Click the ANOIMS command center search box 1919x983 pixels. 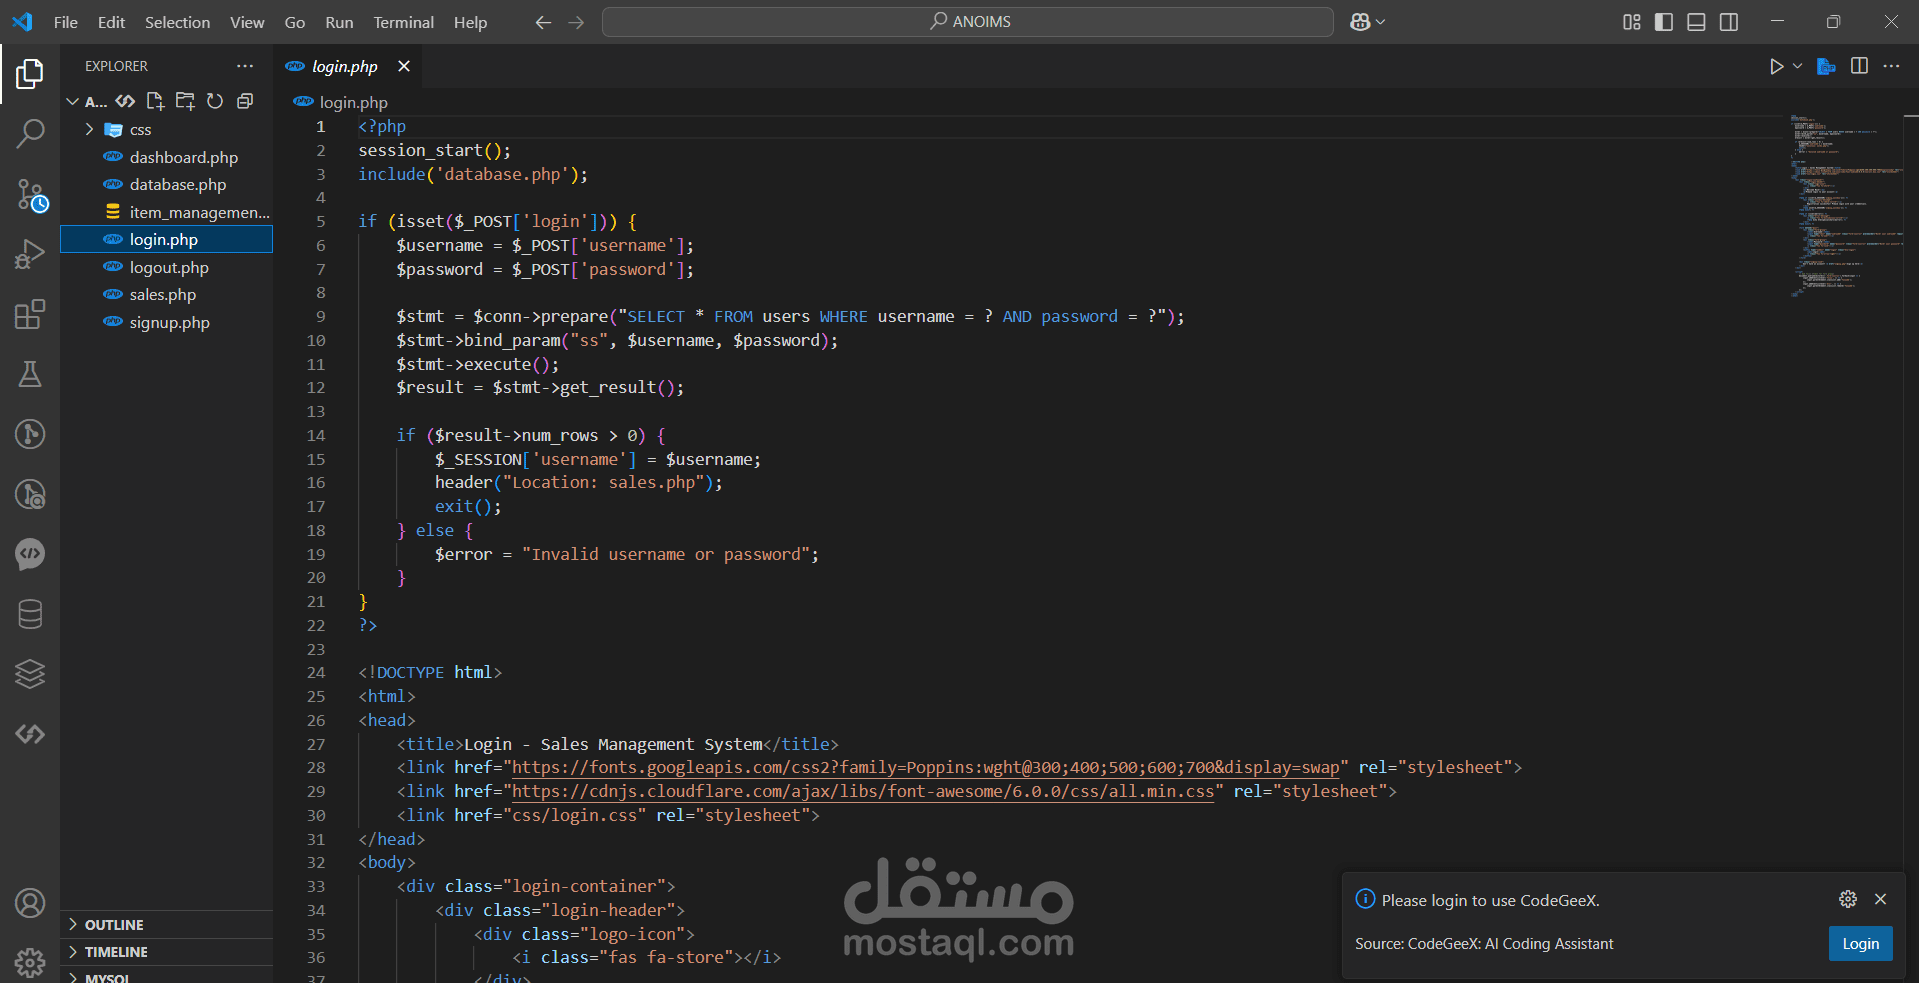pos(967,22)
